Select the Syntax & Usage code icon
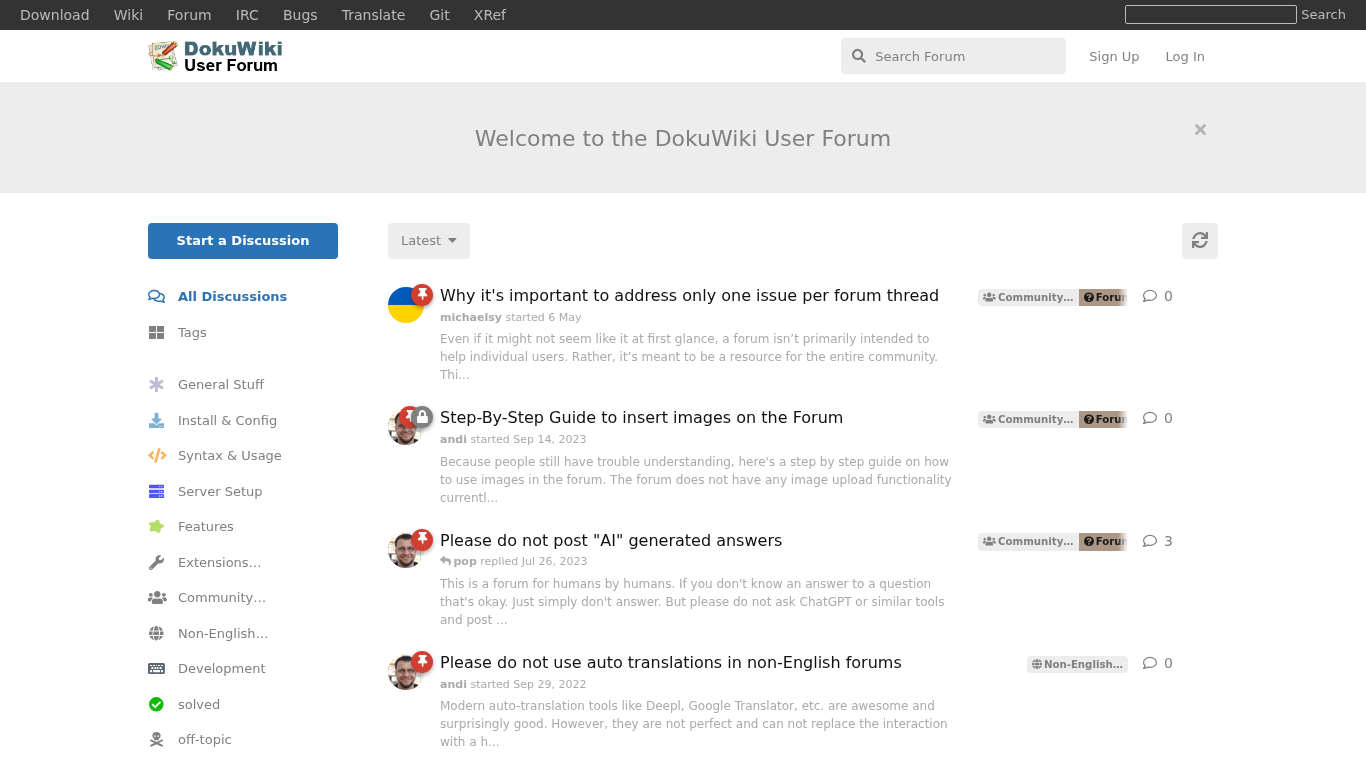 click(x=157, y=456)
